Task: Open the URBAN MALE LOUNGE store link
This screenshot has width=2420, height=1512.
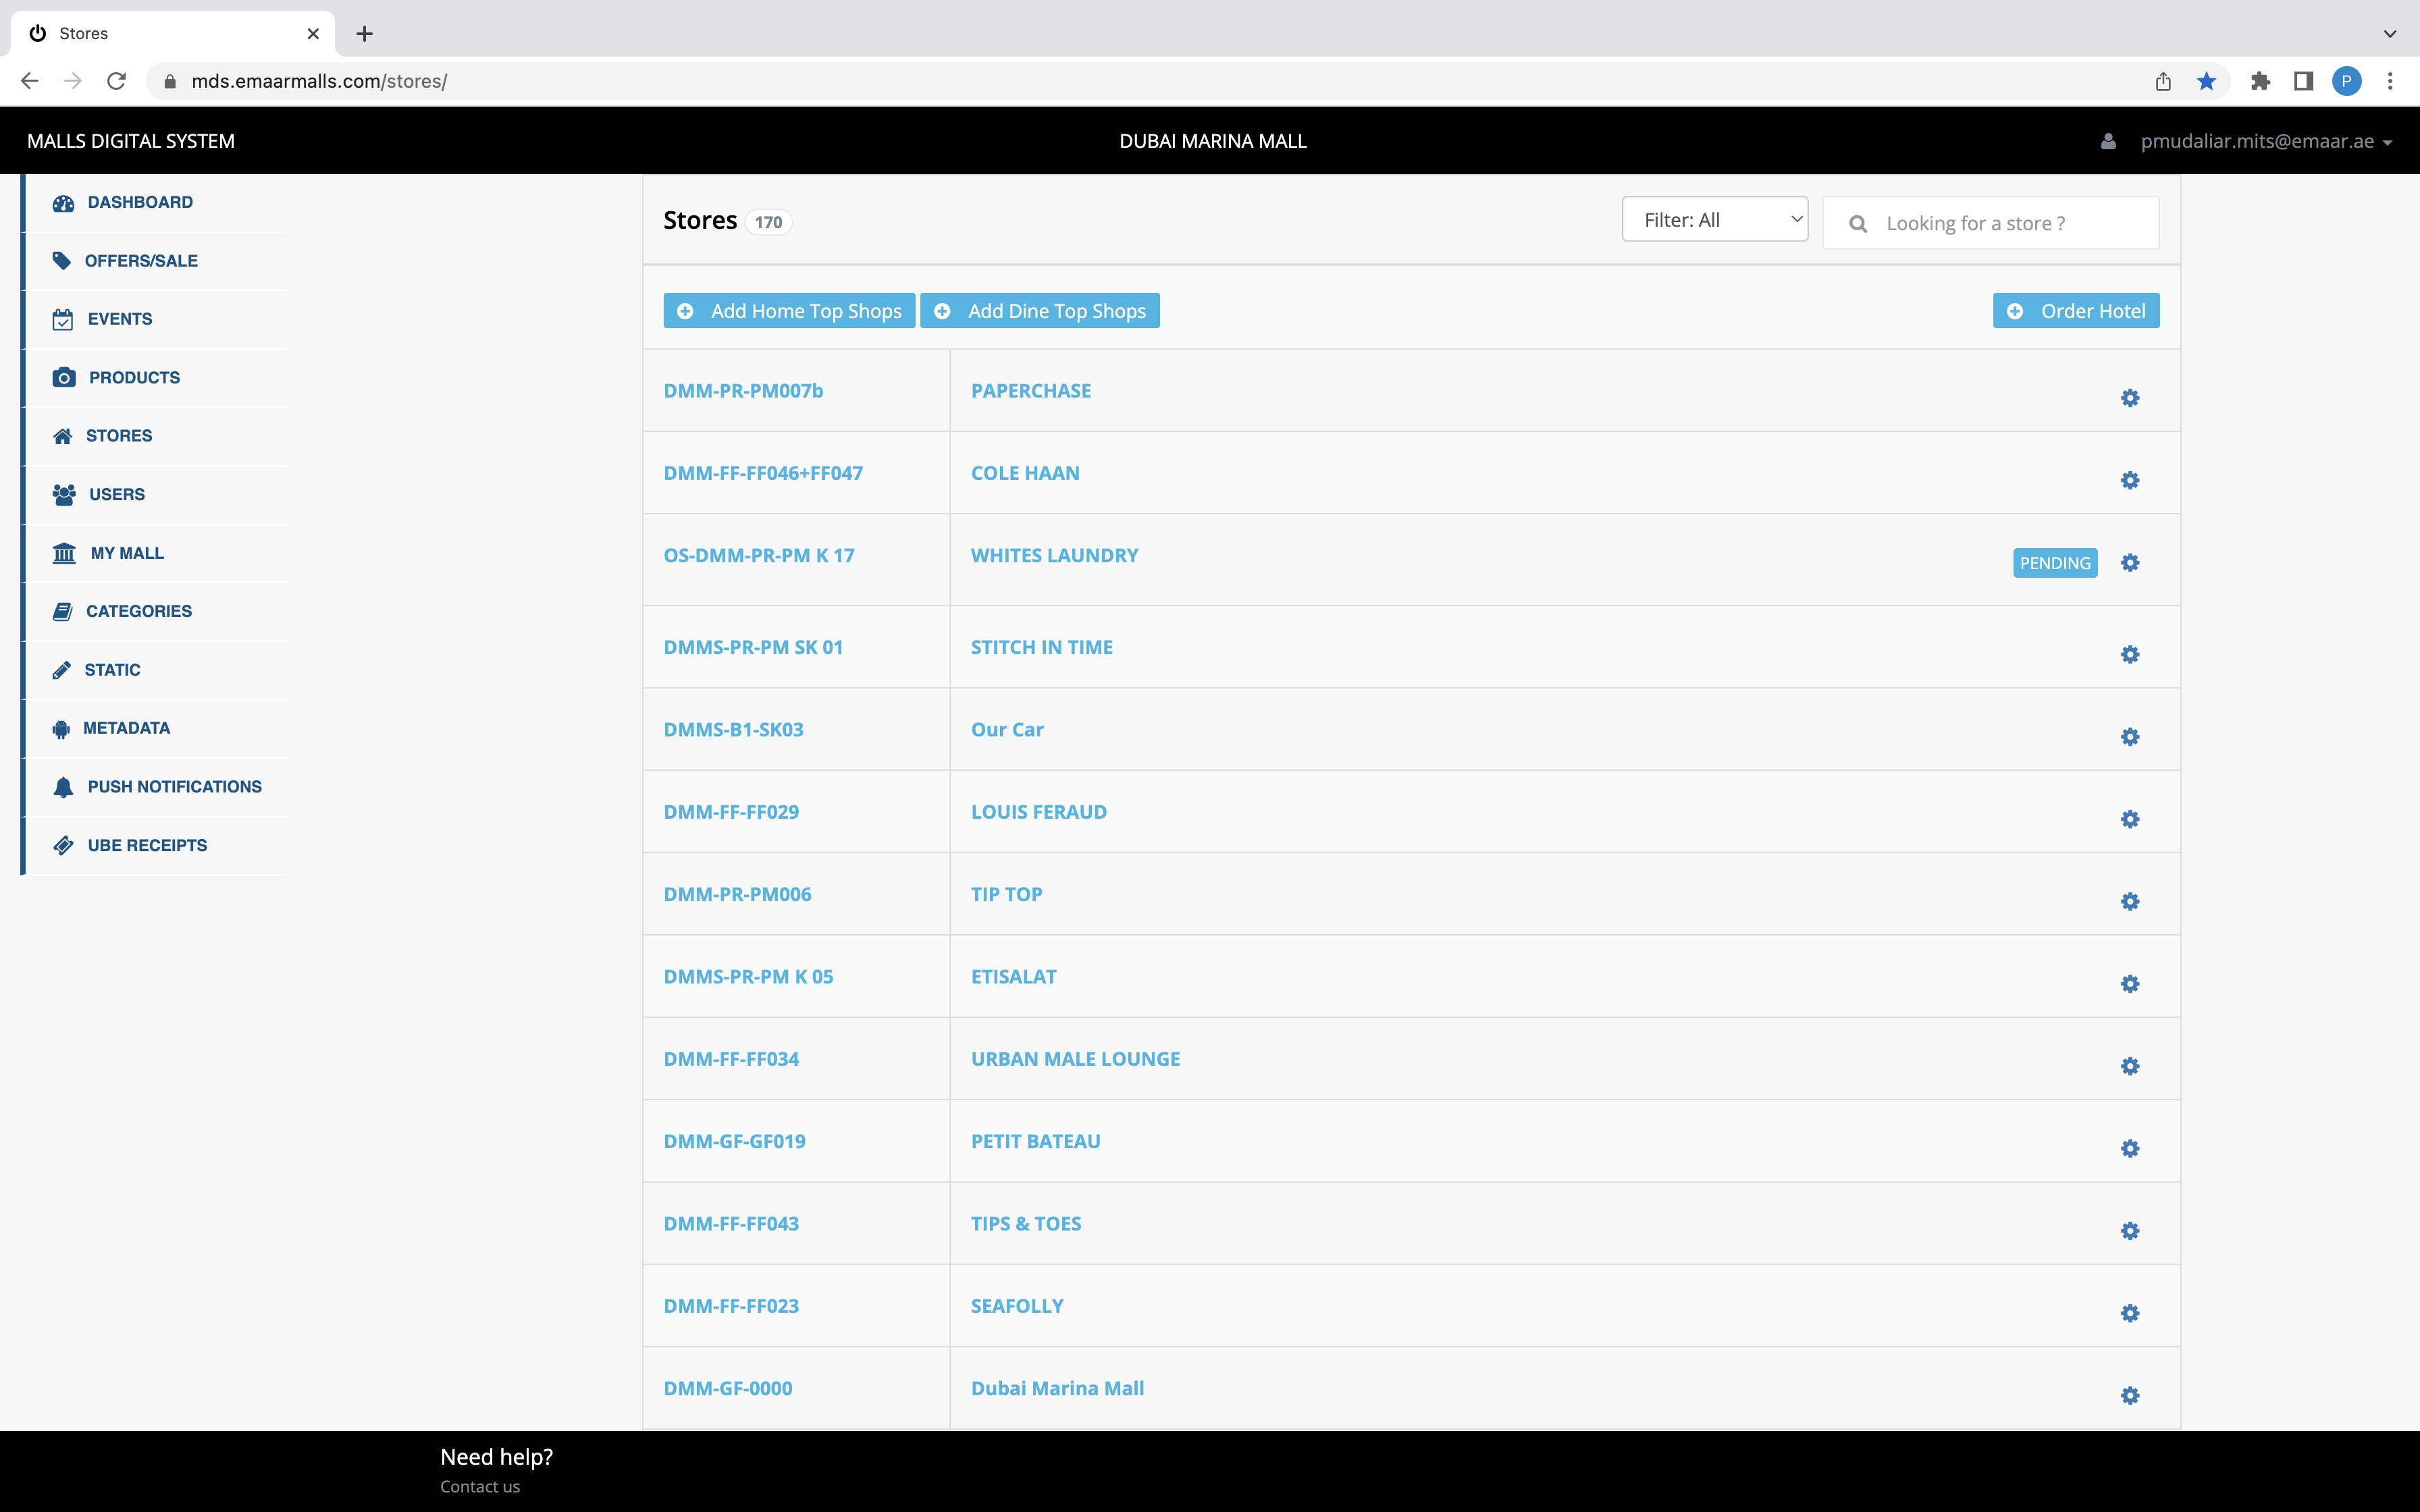Action: tap(1075, 1059)
